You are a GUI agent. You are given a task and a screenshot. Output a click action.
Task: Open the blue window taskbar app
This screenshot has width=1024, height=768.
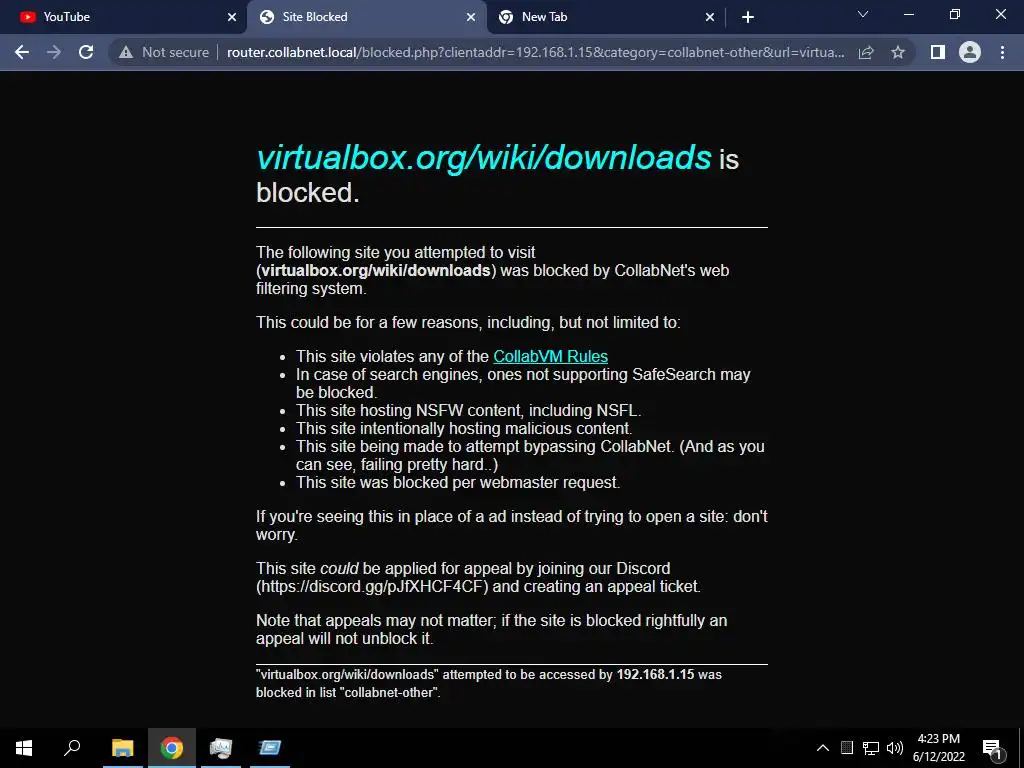pyautogui.click(x=270, y=748)
